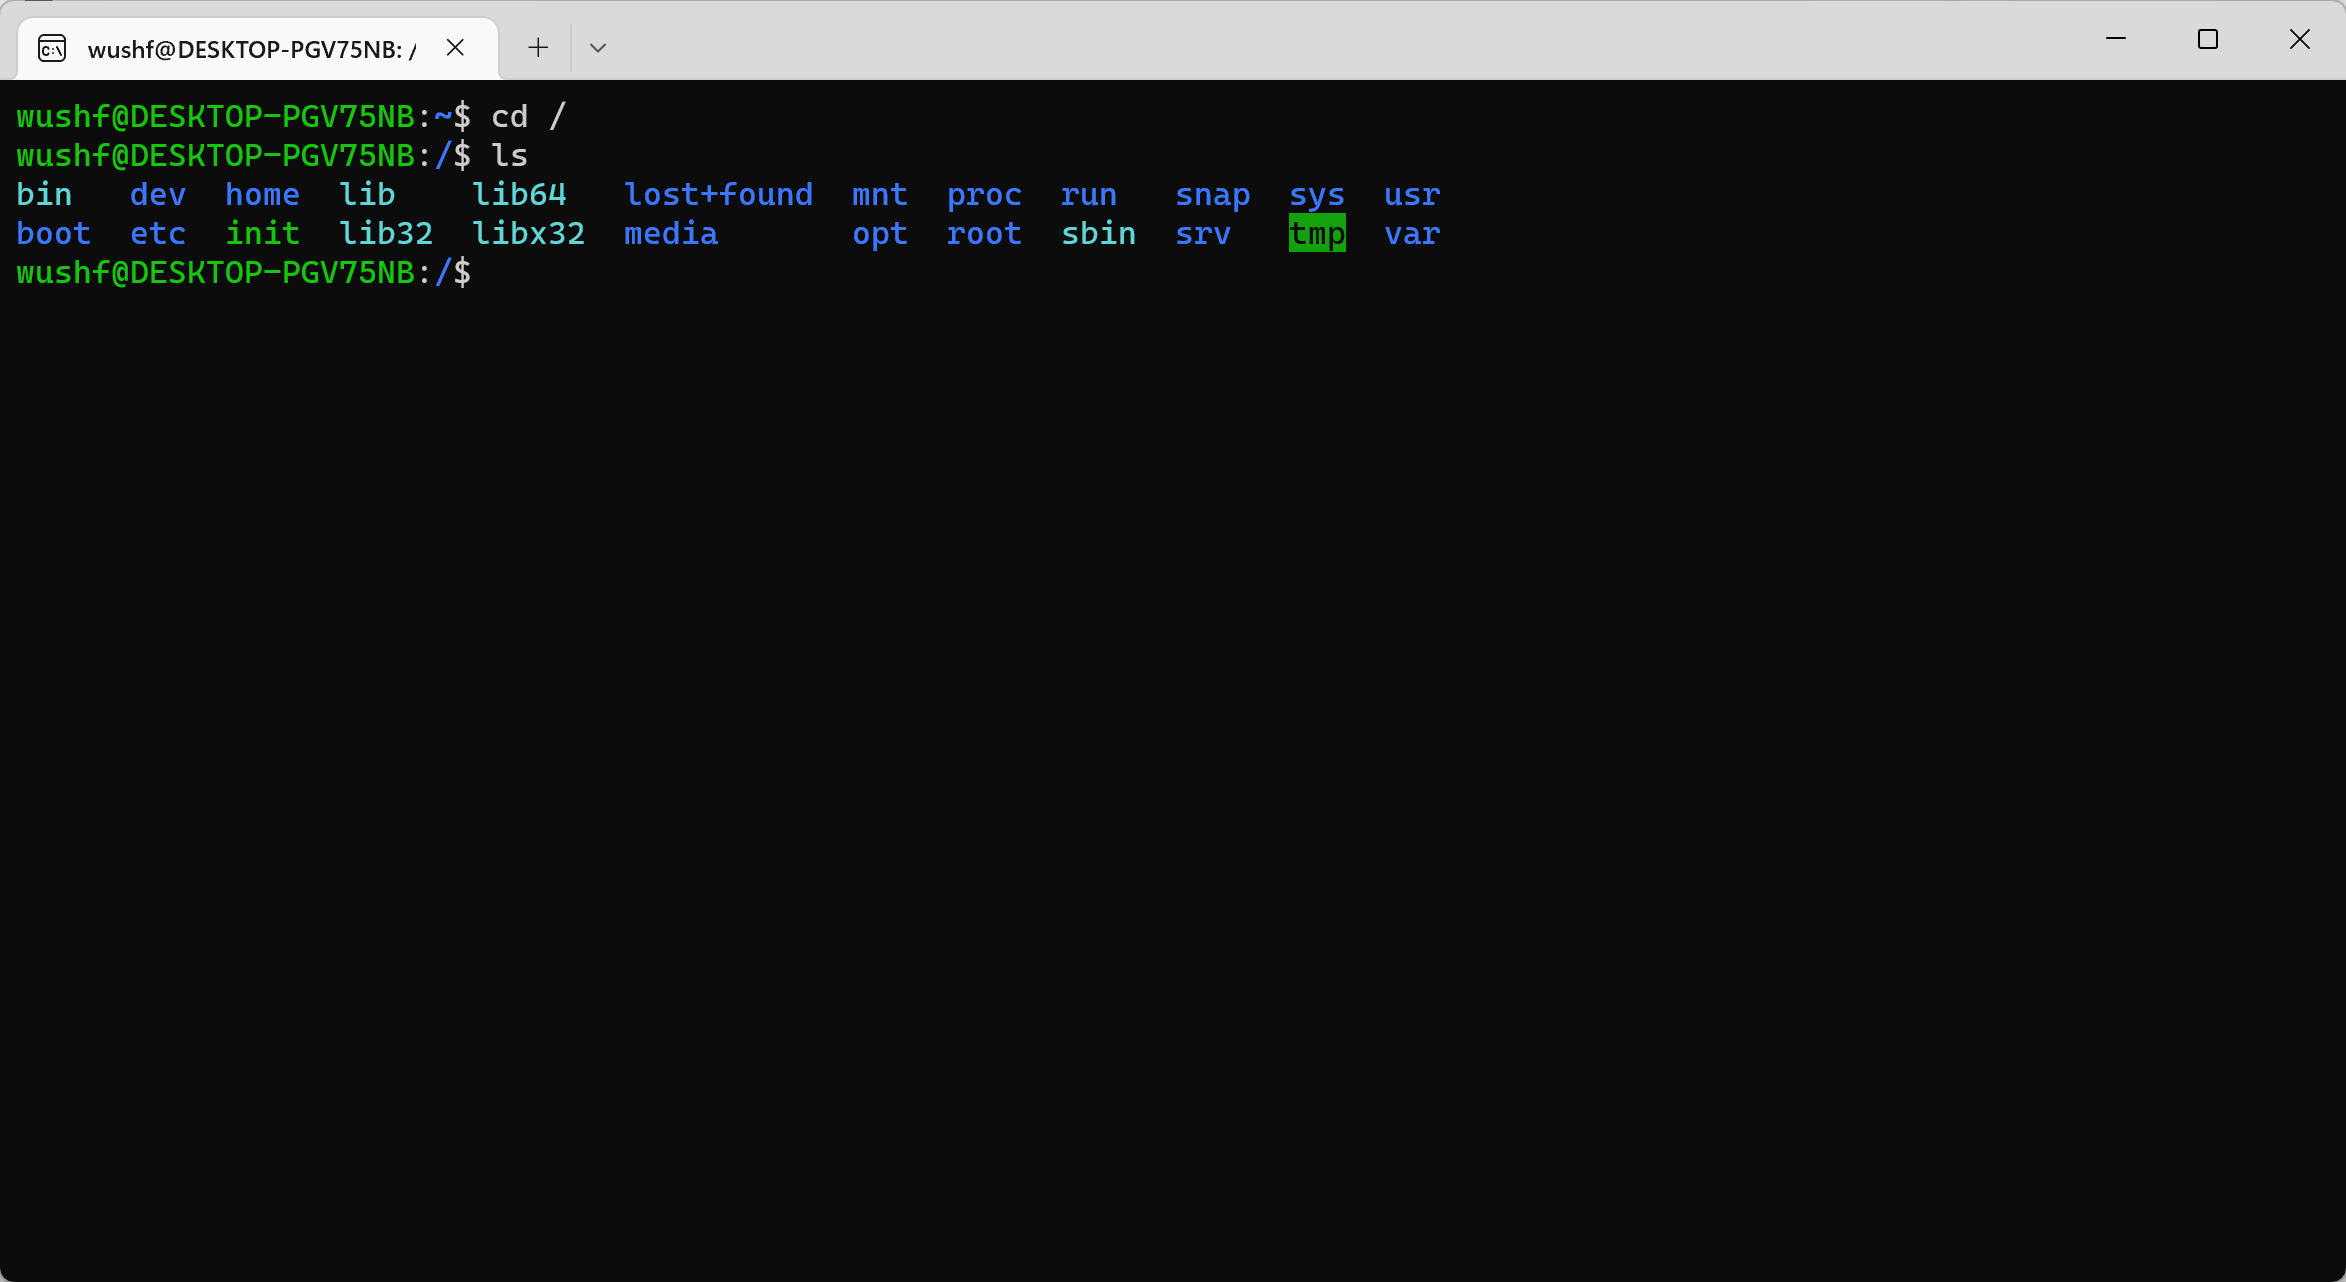Click the 'init' file name
This screenshot has width=2346, height=1282.
pos(262,234)
